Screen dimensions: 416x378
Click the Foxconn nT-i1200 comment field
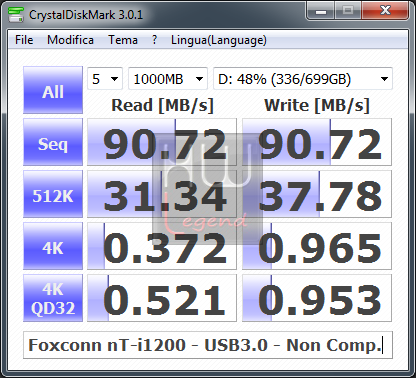pyautogui.click(x=208, y=345)
